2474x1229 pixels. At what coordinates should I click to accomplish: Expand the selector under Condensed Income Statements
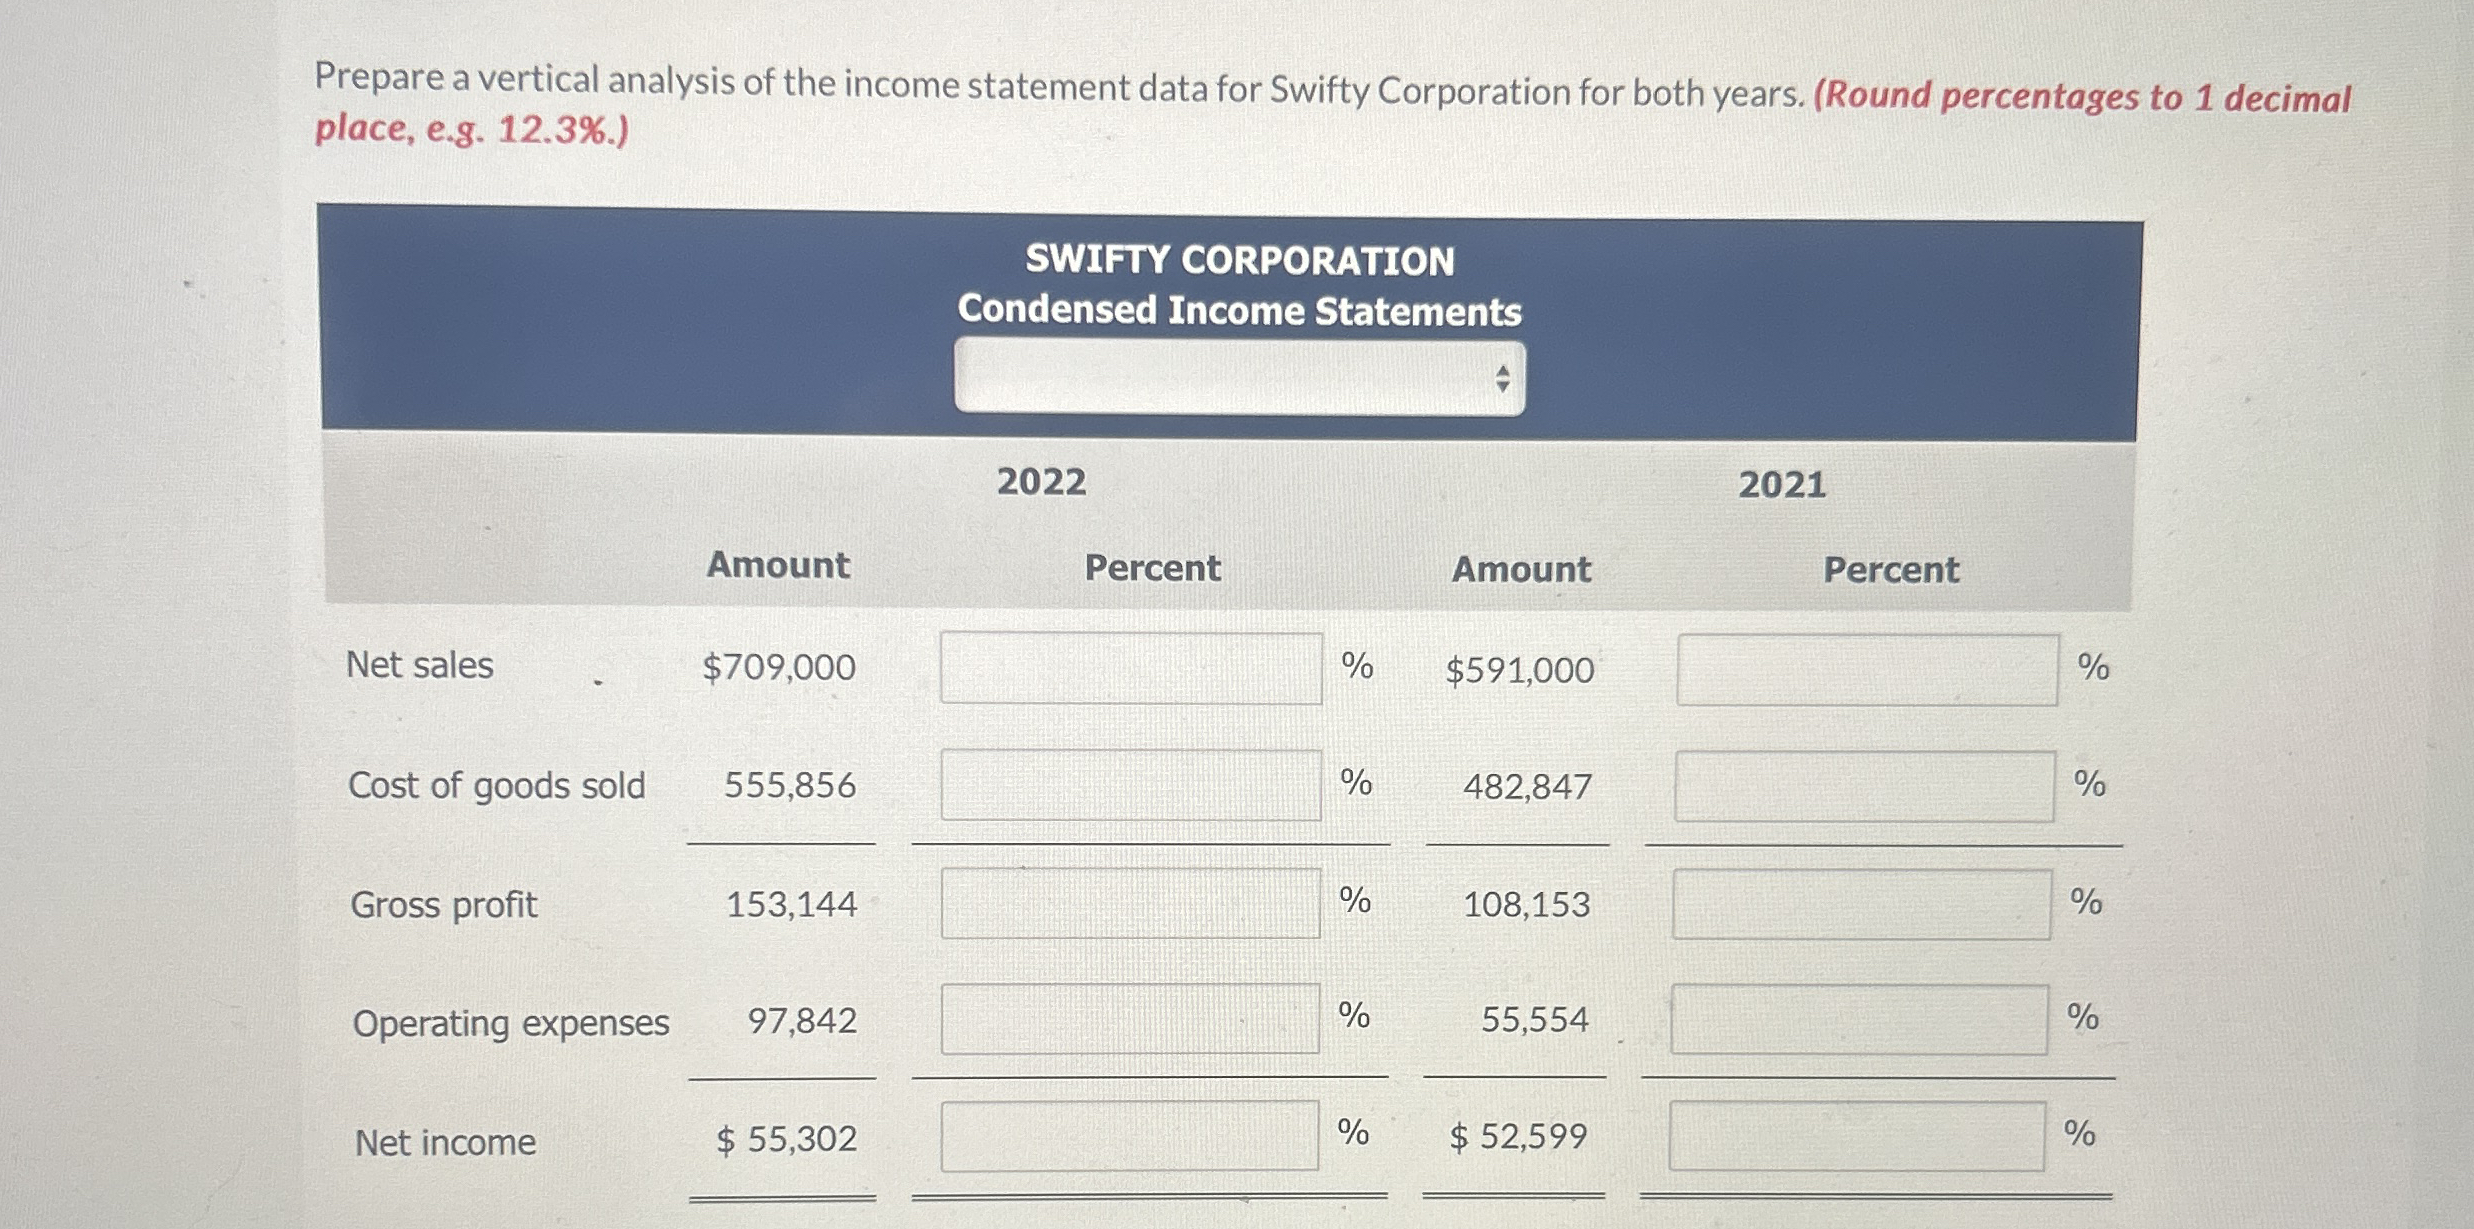(x=1240, y=375)
